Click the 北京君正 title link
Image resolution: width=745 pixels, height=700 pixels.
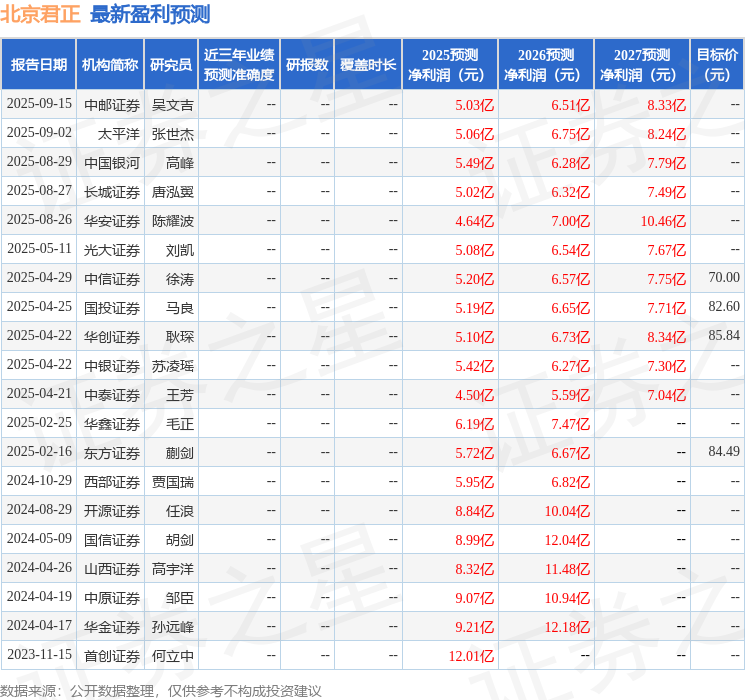tap(41, 14)
